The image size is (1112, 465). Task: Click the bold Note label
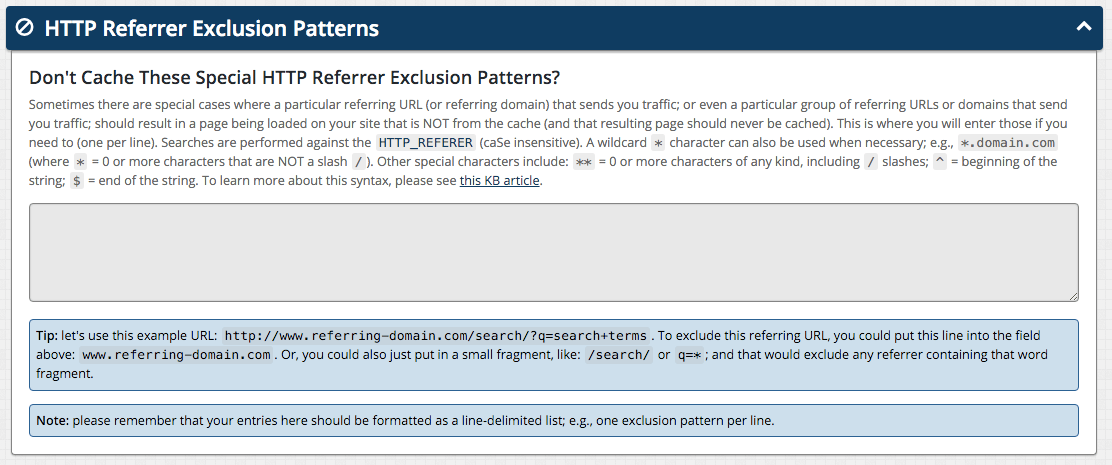[52, 420]
